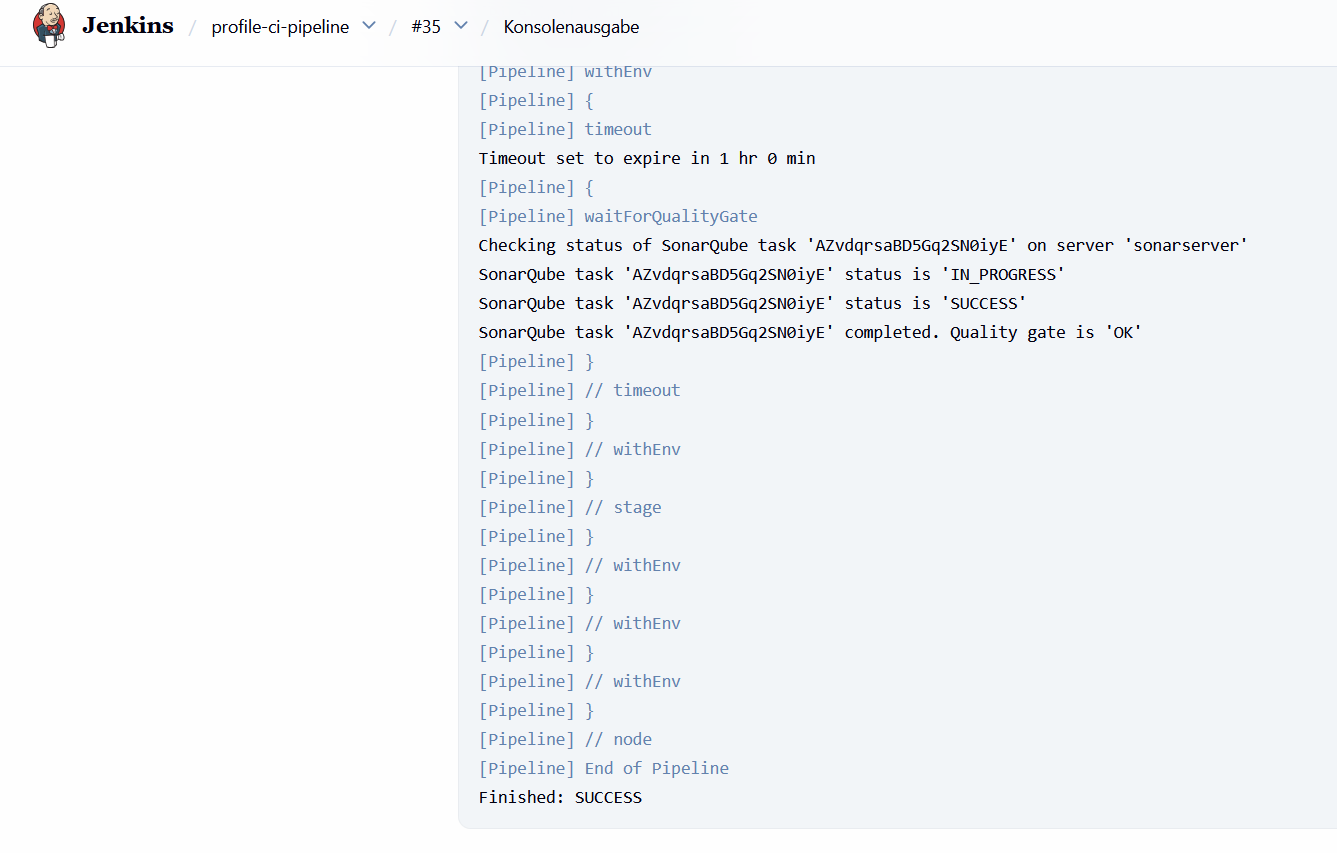Open the build #35 dropdown chevron
Viewport: 1337px width, 853px height.
coord(462,27)
